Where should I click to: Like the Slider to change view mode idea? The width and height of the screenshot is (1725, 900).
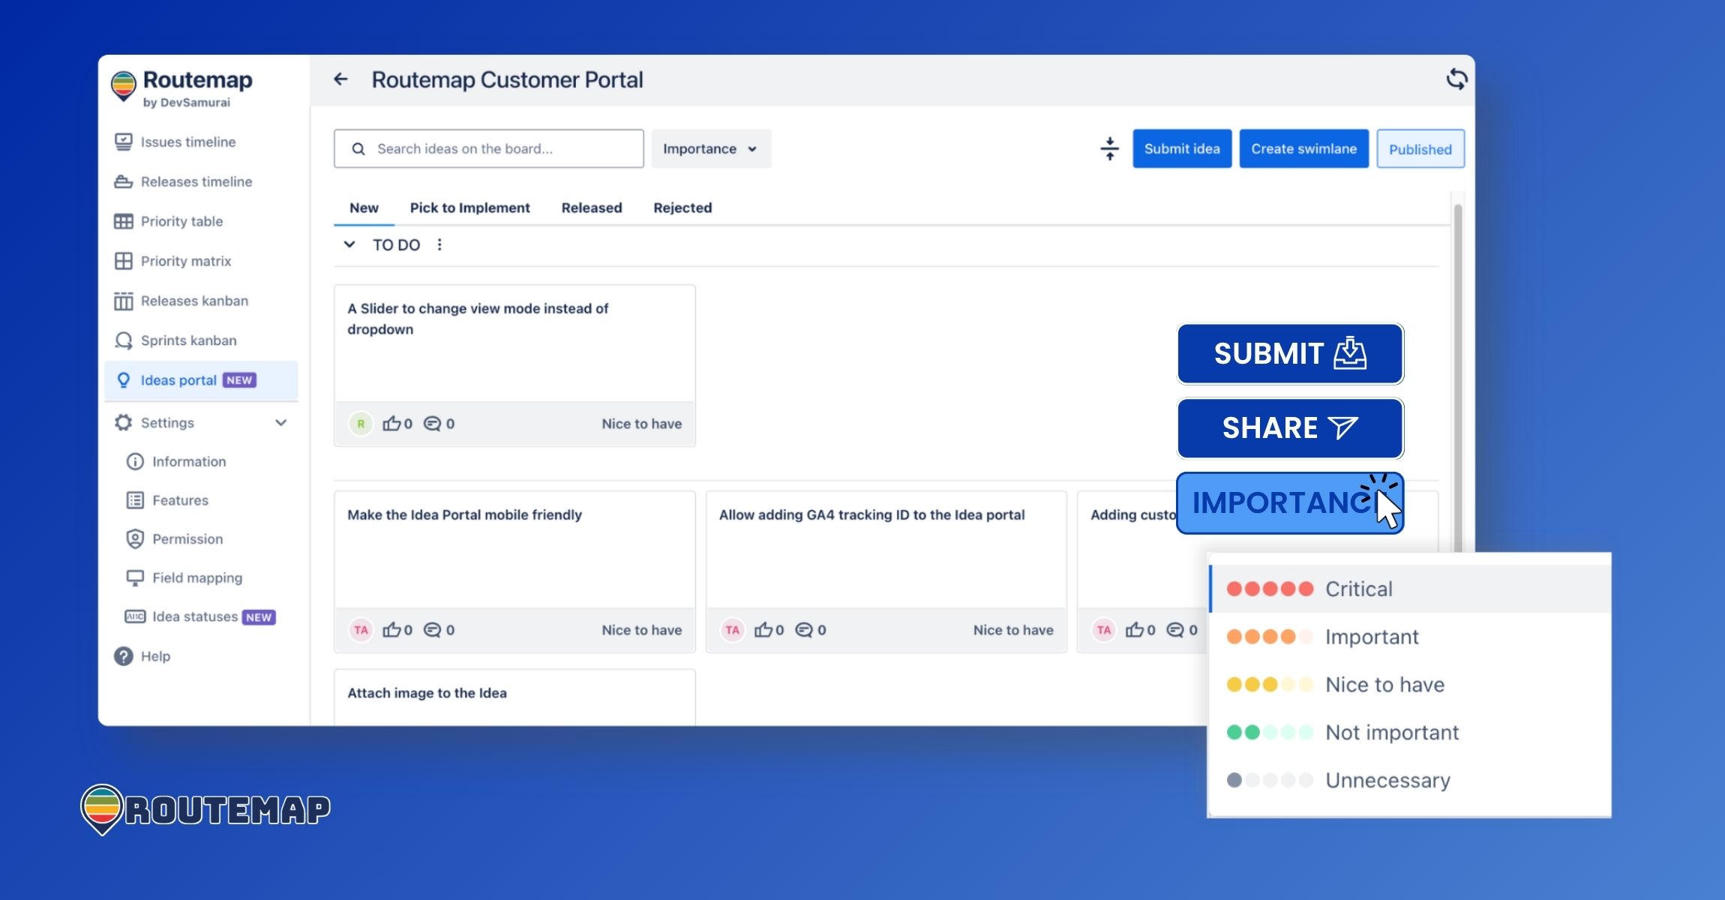397,424
